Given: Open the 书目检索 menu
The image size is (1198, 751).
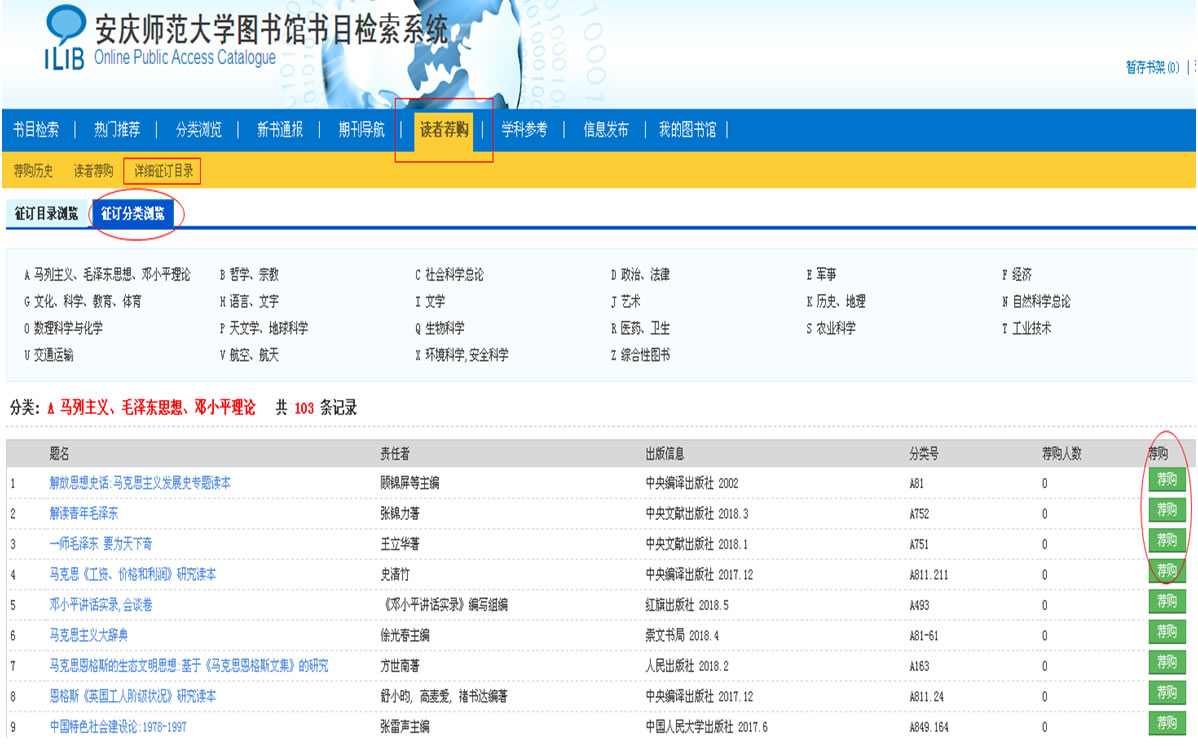Looking at the screenshot, I should (36, 129).
